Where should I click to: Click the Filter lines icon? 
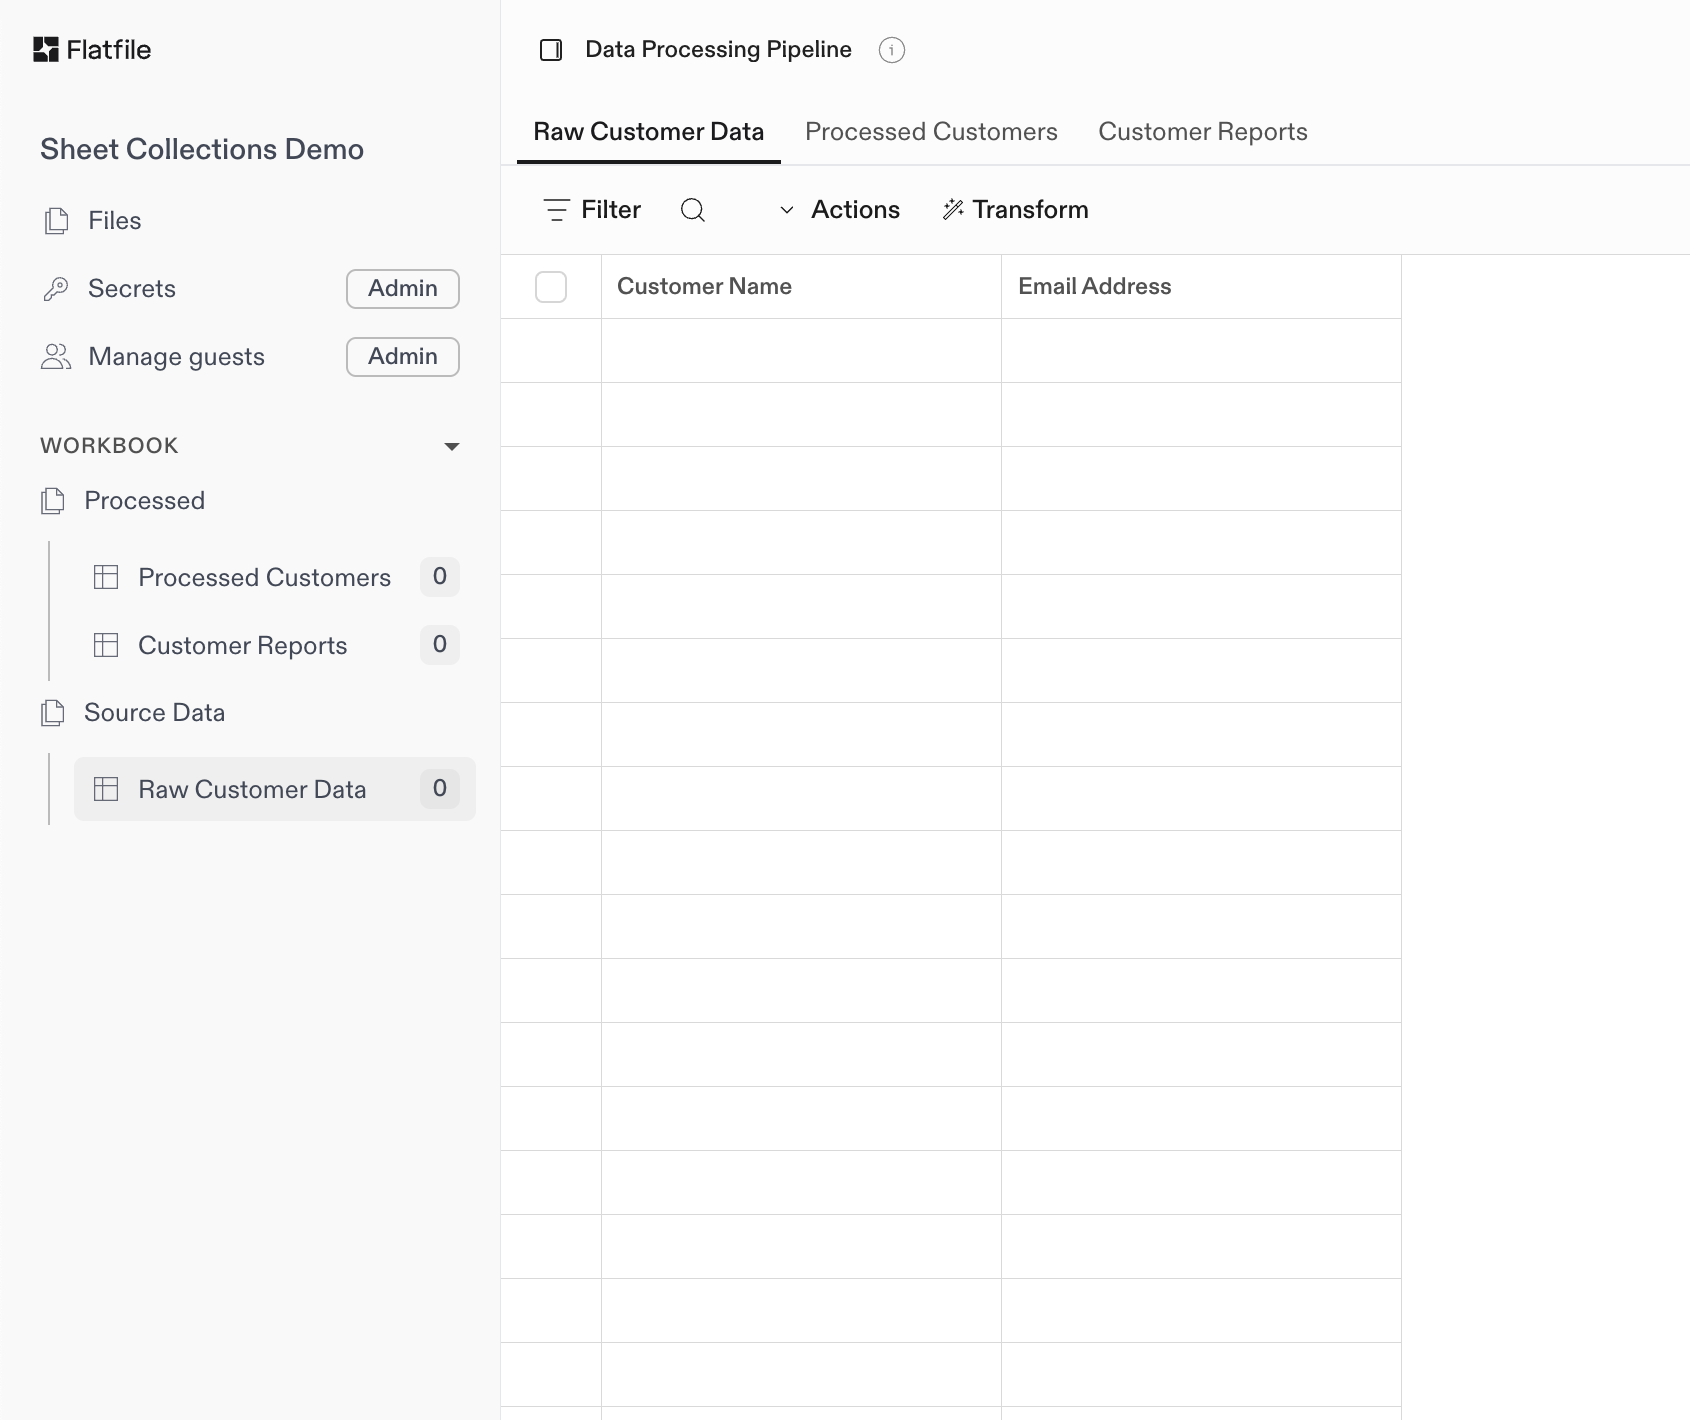pyautogui.click(x=557, y=210)
